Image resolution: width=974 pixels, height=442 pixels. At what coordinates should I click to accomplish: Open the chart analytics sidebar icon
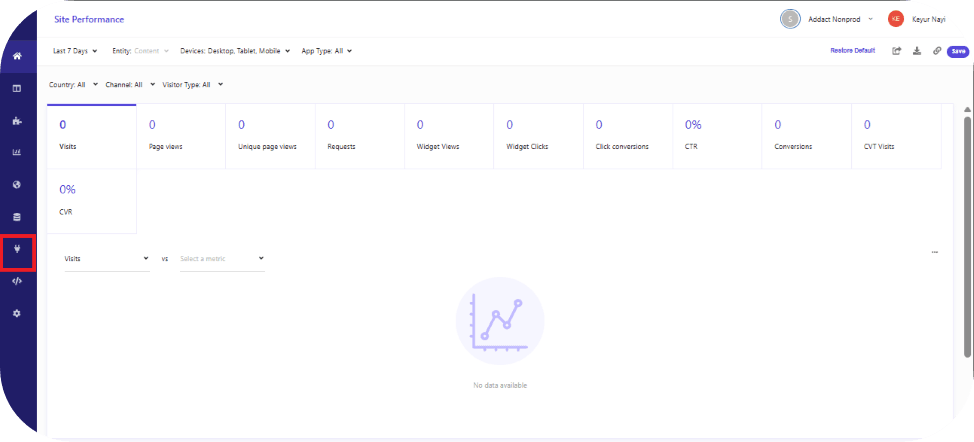point(17,153)
